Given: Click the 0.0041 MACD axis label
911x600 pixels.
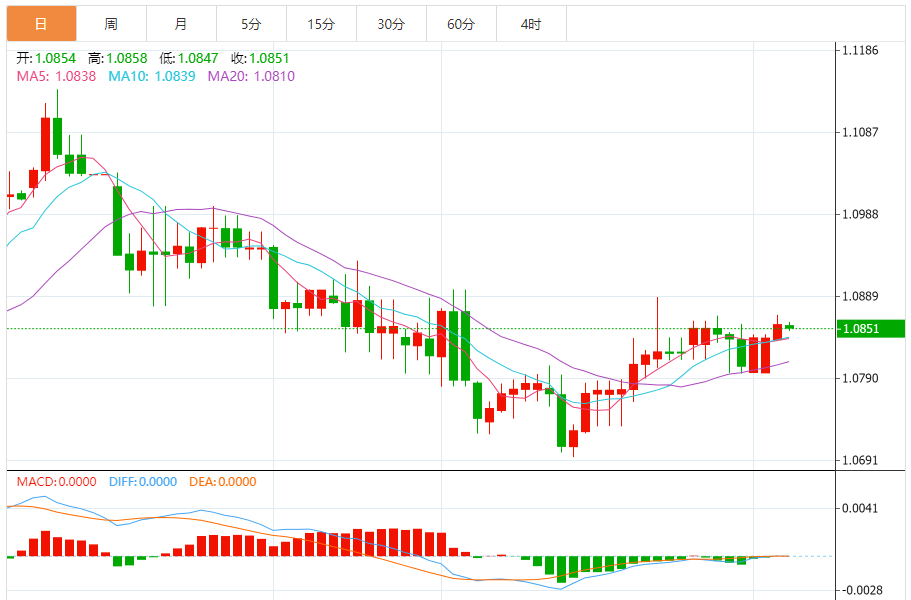Looking at the screenshot, I should pos(860,508).
